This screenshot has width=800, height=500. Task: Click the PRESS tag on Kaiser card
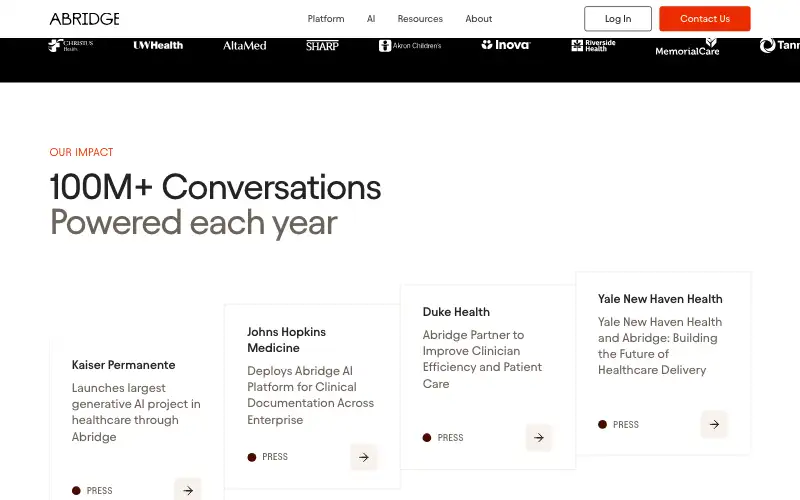(92, 491)
